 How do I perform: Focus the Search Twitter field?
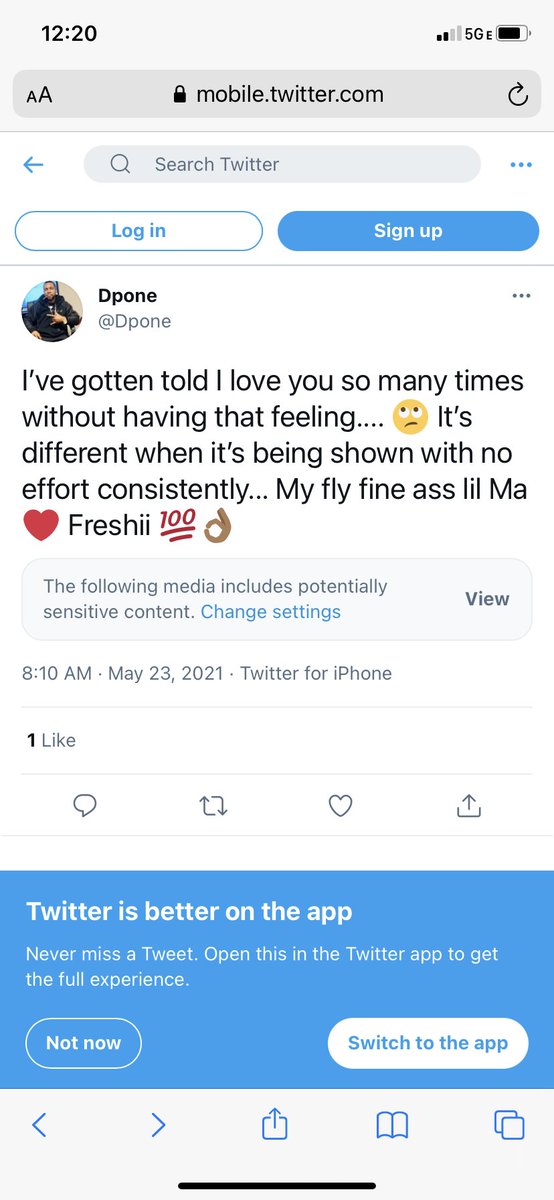[282, 164]
